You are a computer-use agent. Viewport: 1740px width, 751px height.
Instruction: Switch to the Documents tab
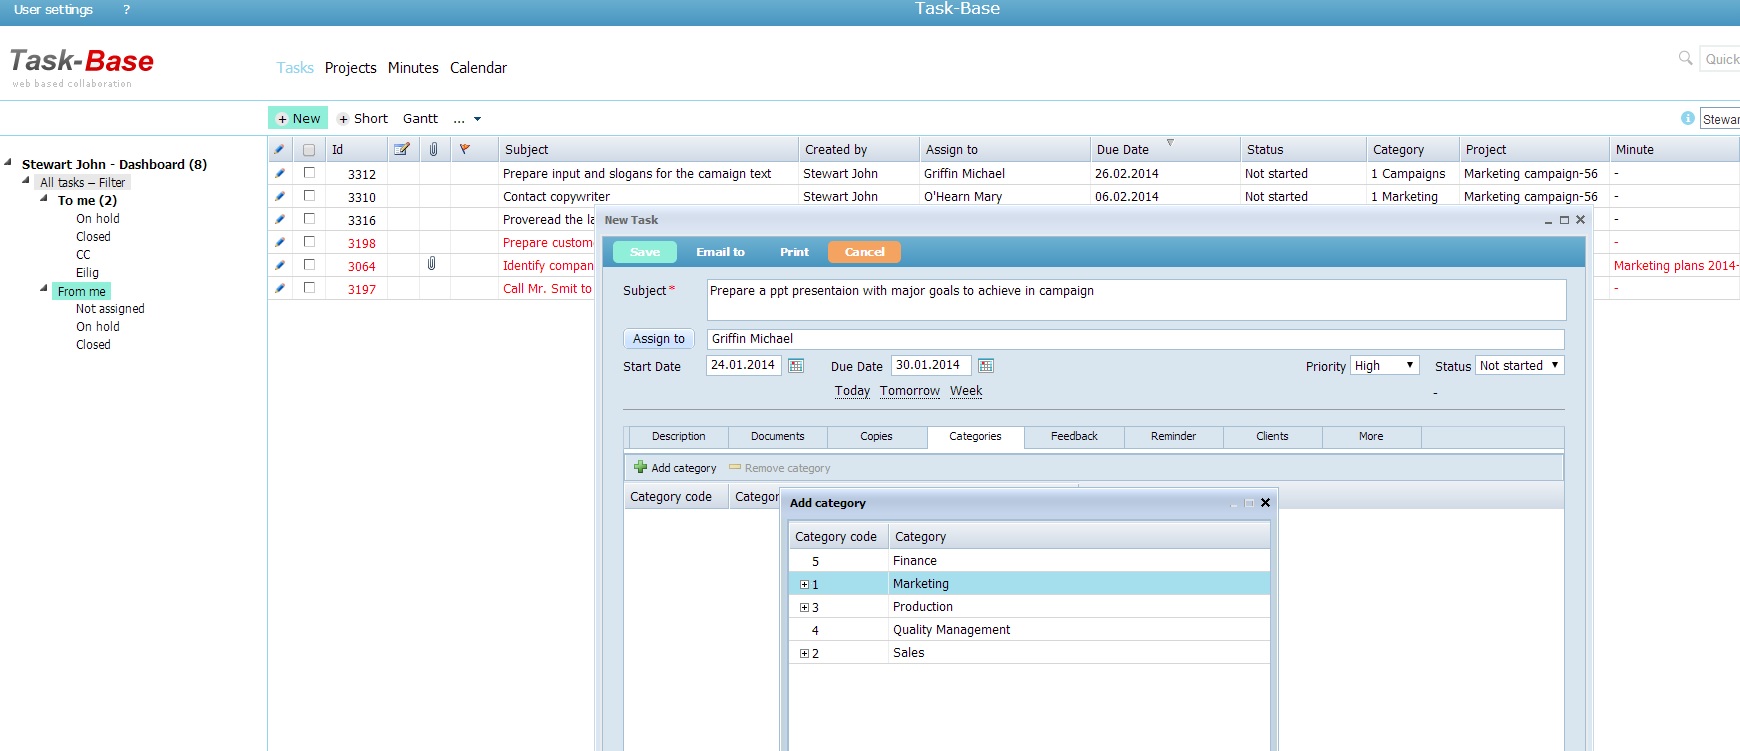[778, 437]
